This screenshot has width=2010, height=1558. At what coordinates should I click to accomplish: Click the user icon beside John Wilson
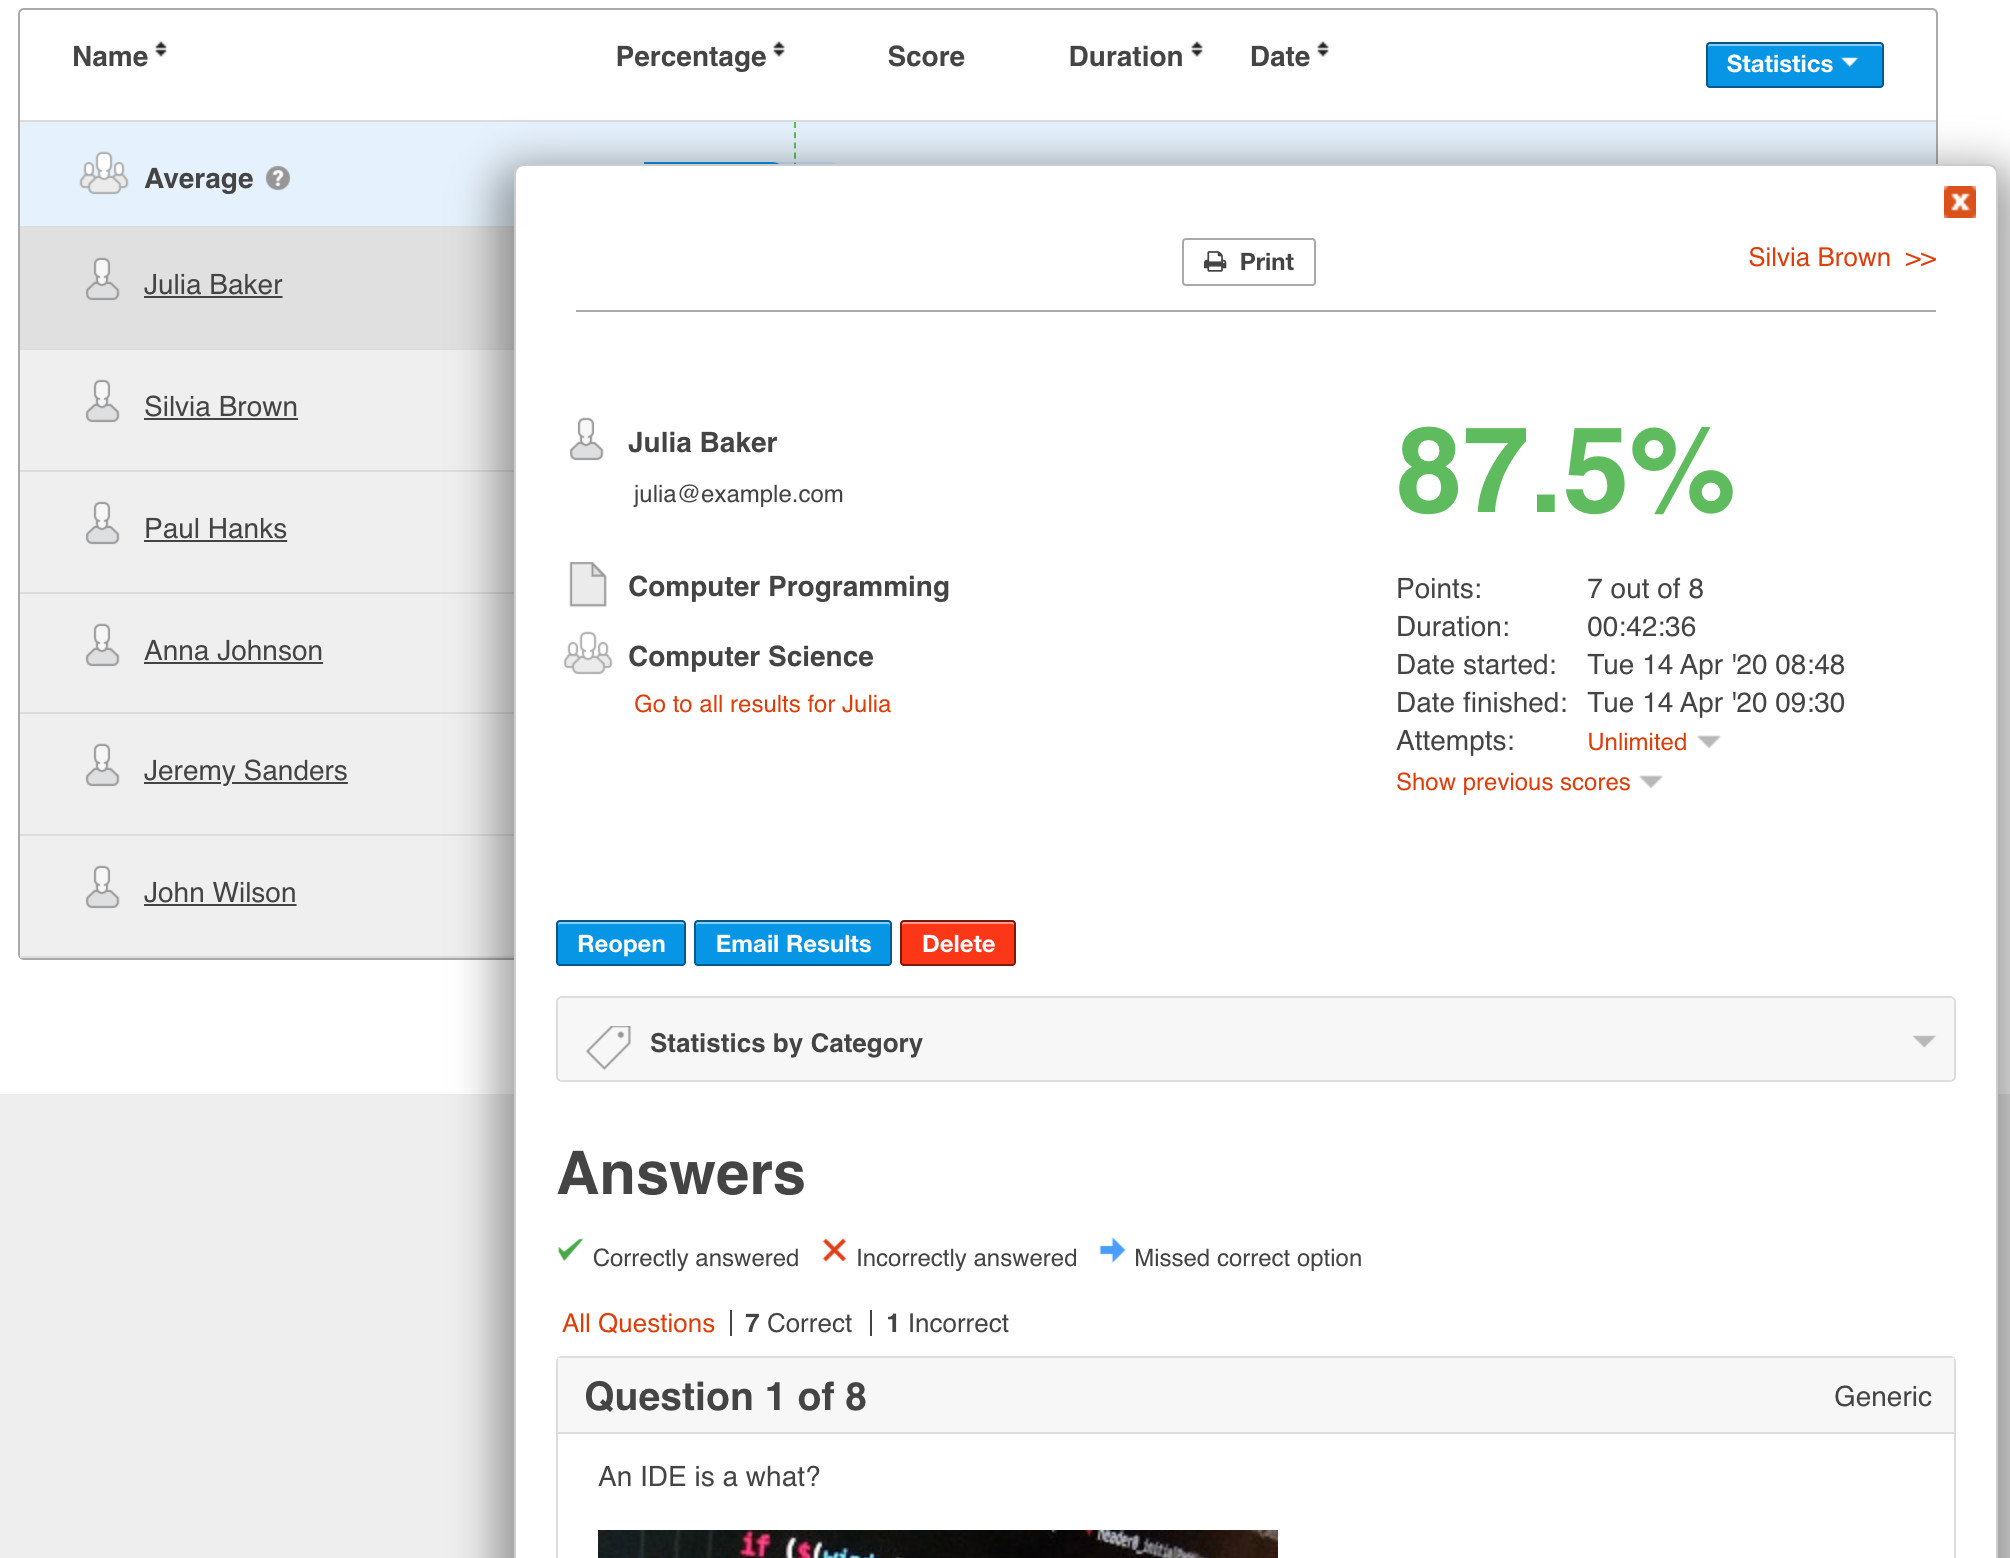tap(102, 889)
